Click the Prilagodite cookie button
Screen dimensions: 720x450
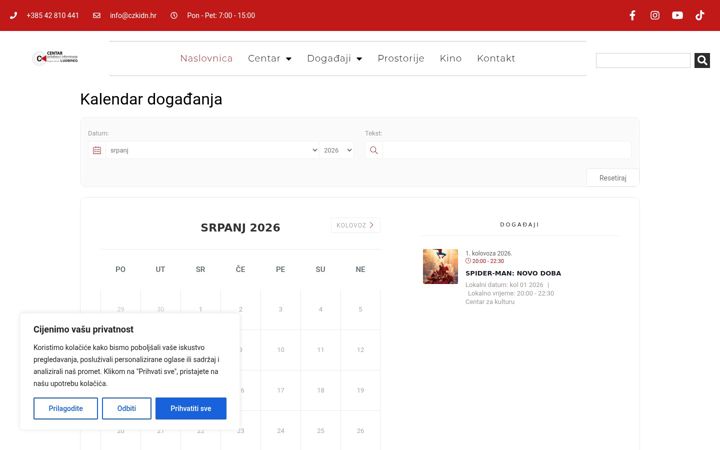66,408
